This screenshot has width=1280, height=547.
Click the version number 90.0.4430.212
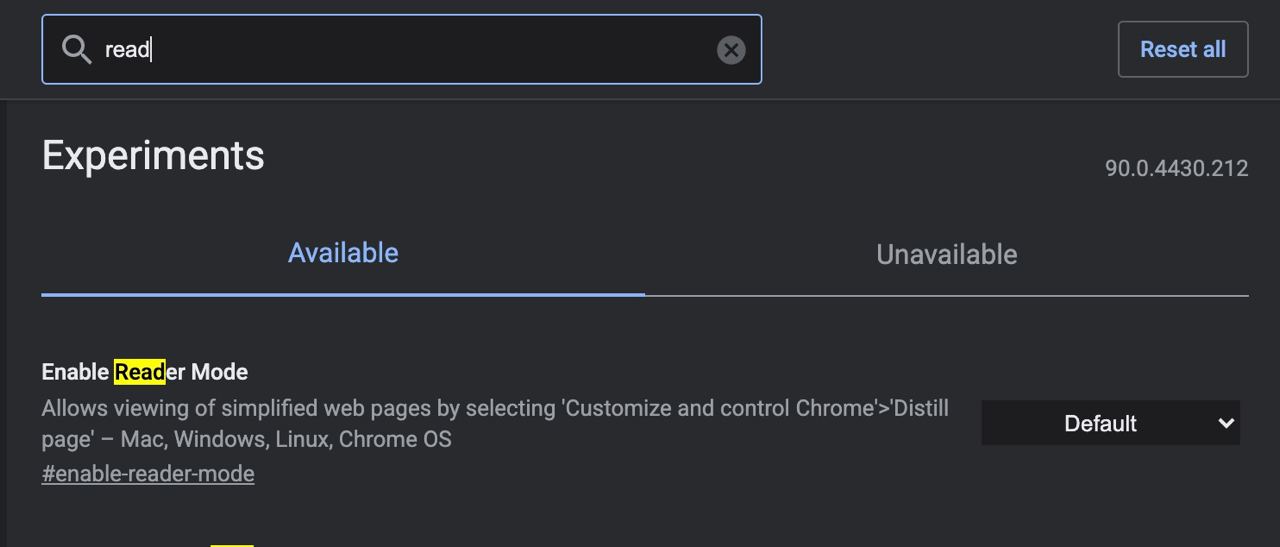click(1176, 168)
